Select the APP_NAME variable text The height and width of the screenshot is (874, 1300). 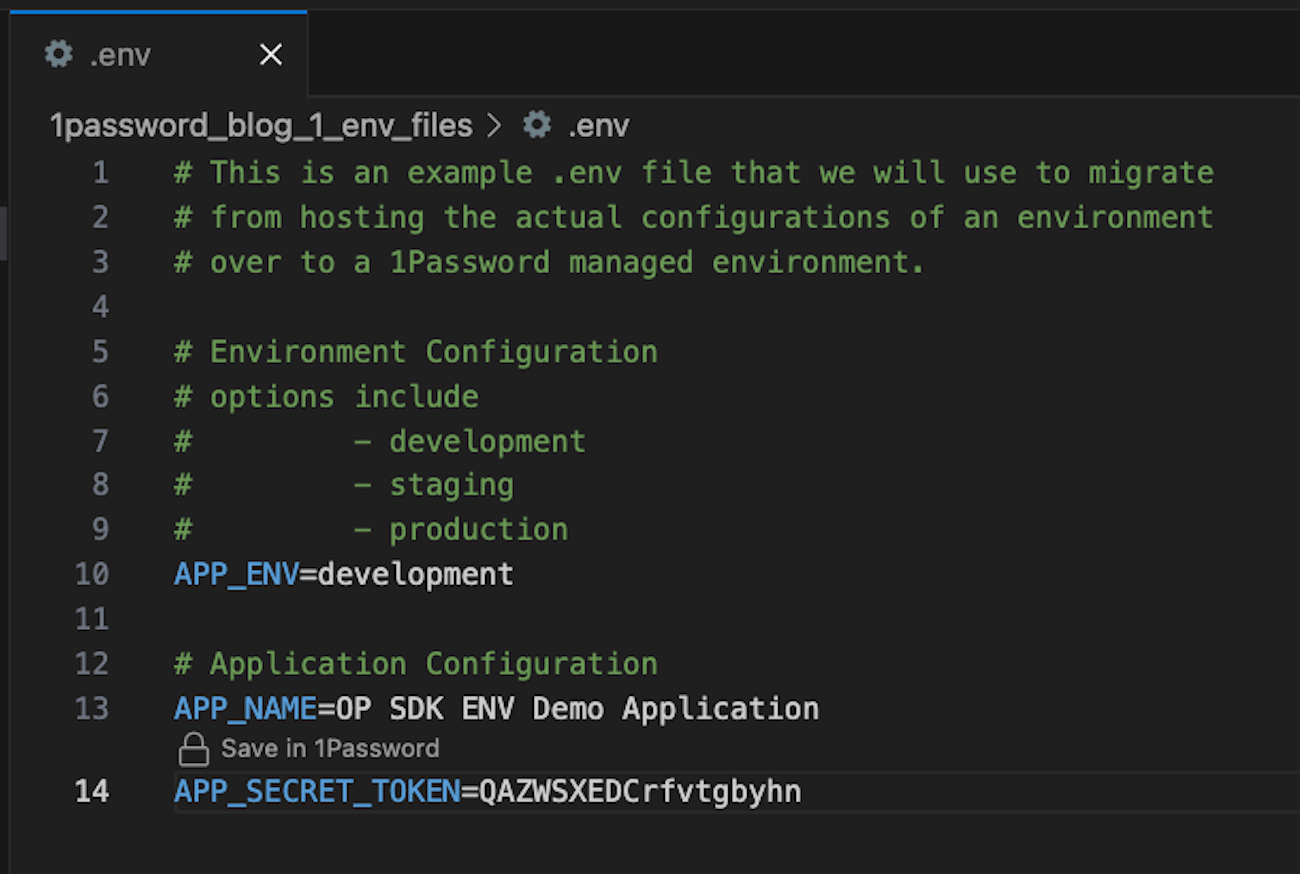246,708
